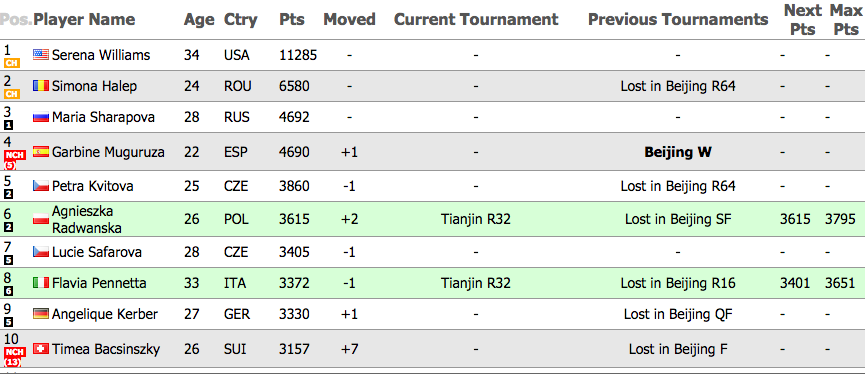Click the Previous Tournaments column header
Viewport: 865px width, 374px height.
click(x=678, y=19)
